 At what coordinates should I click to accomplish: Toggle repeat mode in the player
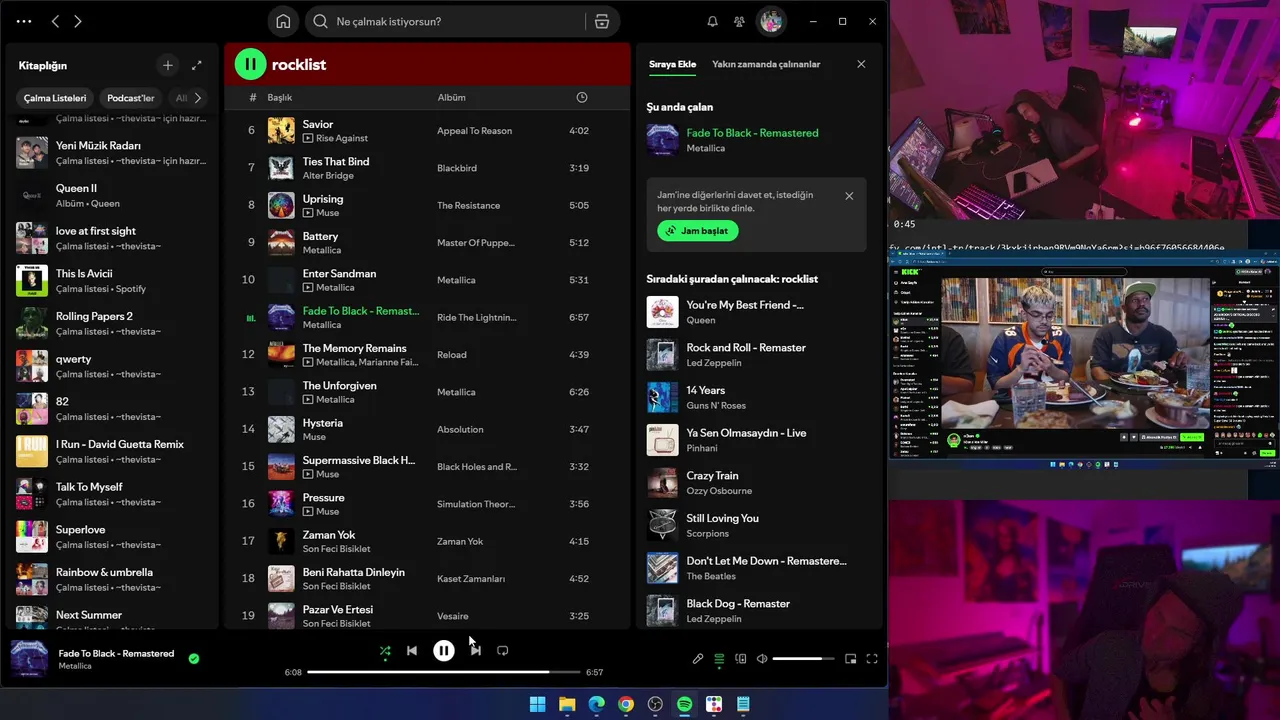pos(503,650)
